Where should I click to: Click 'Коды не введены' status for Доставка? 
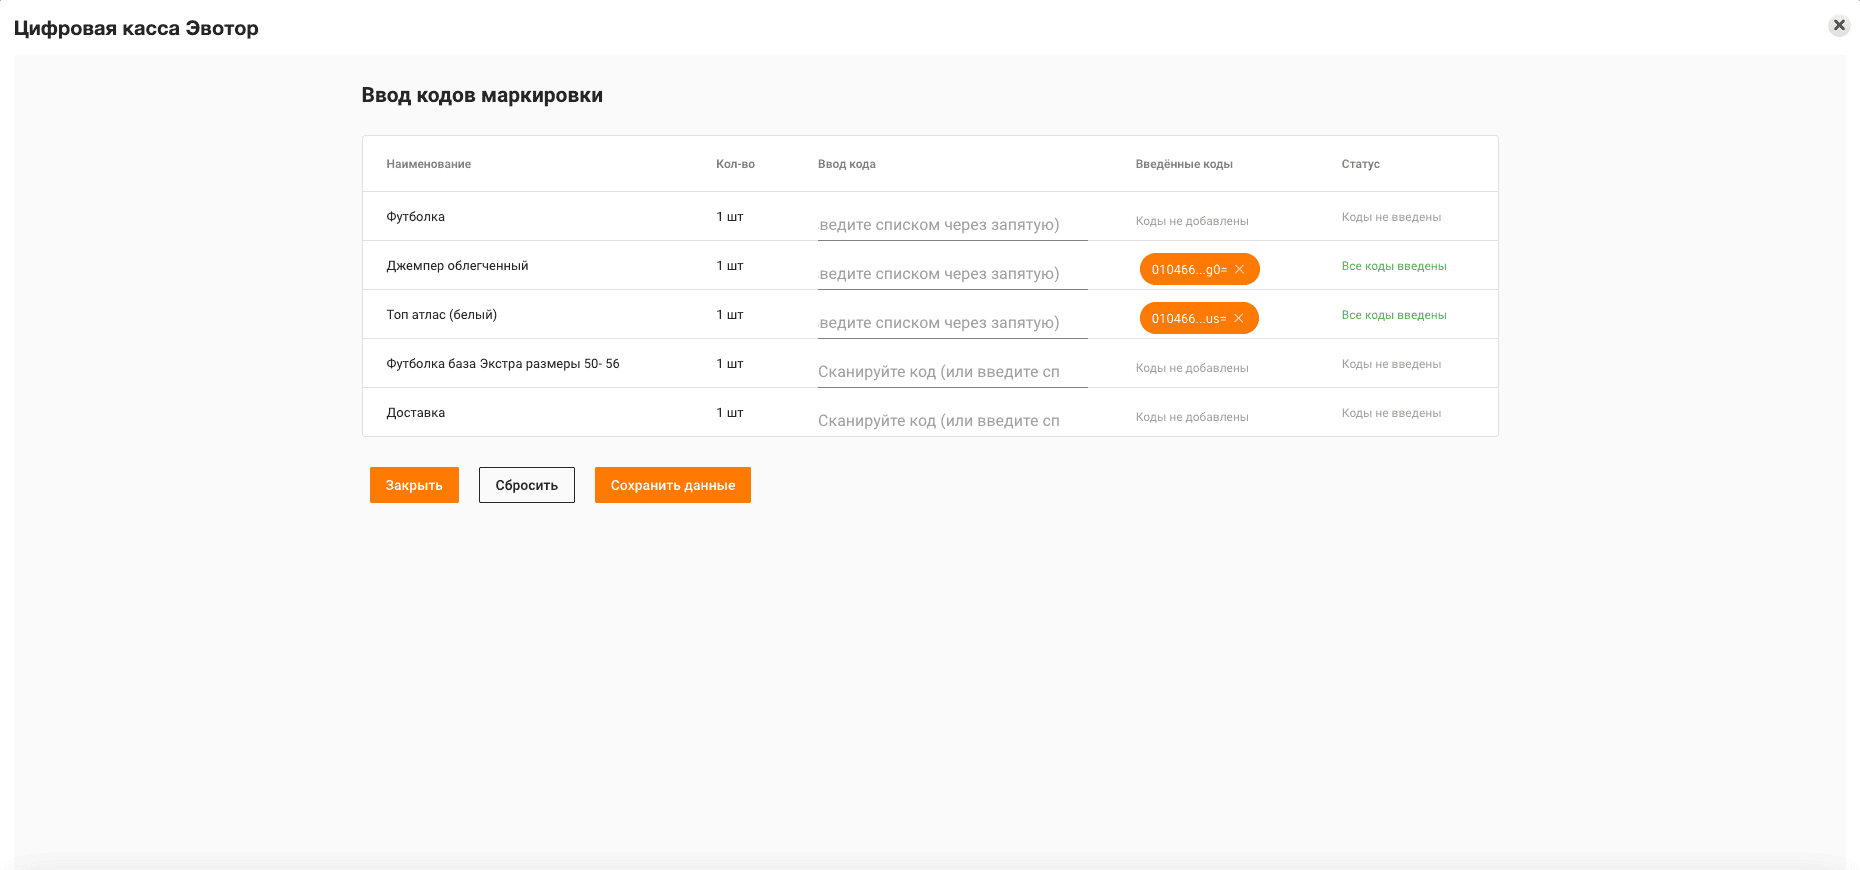1391,413
